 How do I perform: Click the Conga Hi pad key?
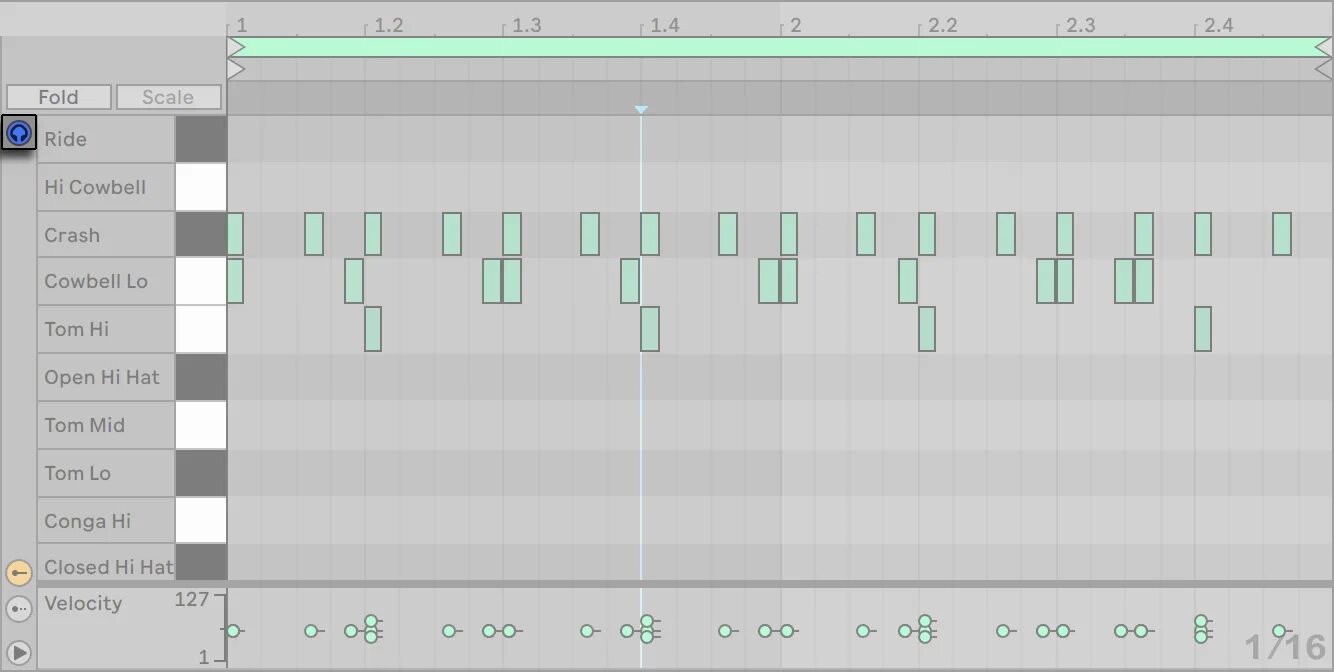click(x=201, y=521)
